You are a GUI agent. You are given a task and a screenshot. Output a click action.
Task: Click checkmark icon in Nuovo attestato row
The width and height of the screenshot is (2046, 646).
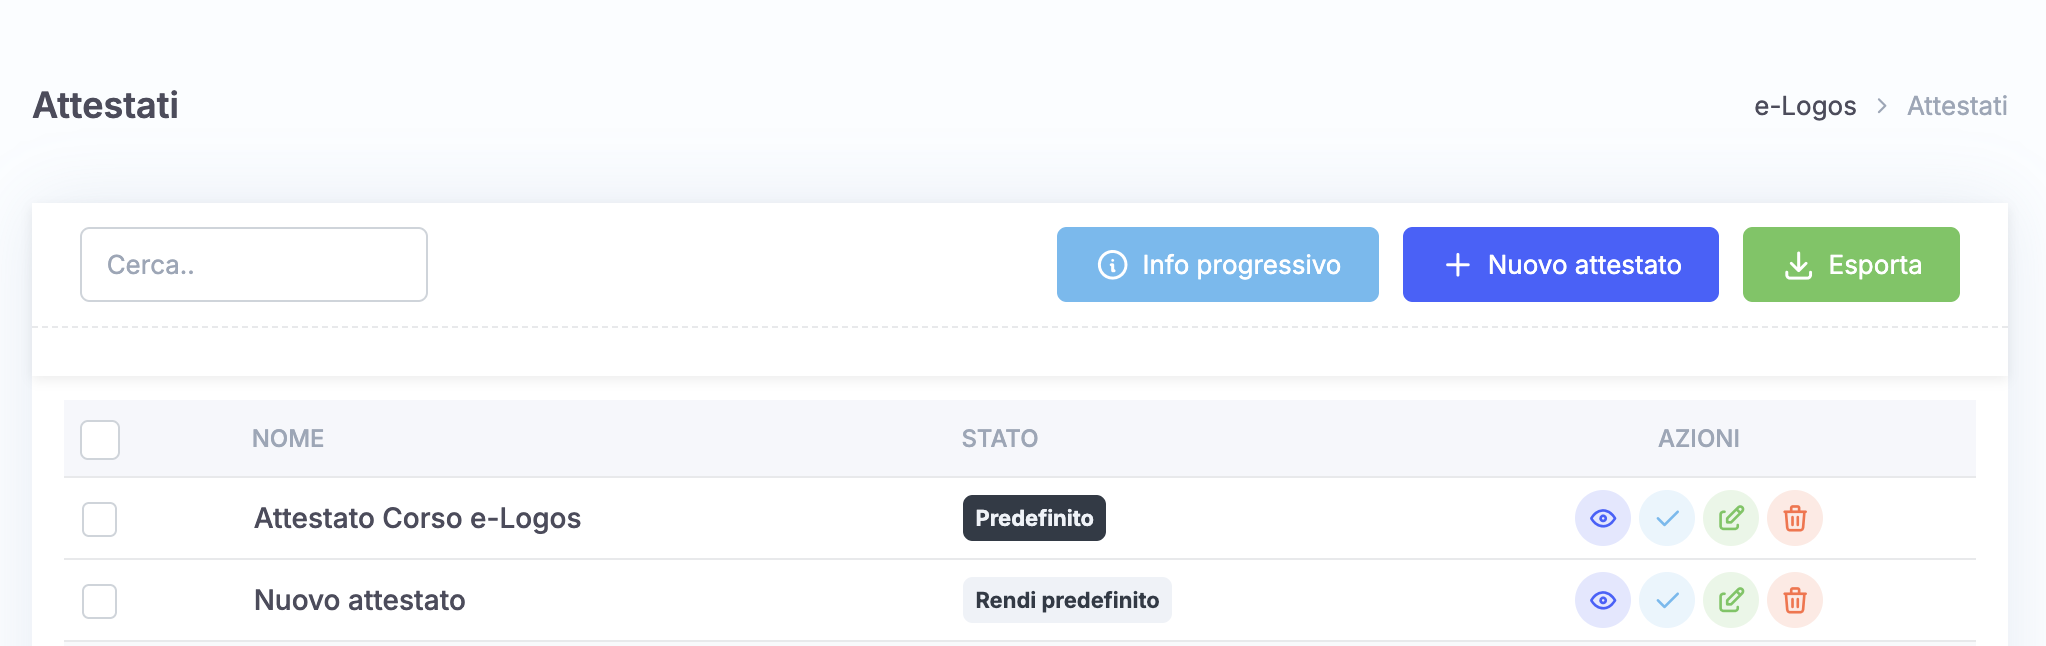pyautogui.click(x=1667, y=600)
